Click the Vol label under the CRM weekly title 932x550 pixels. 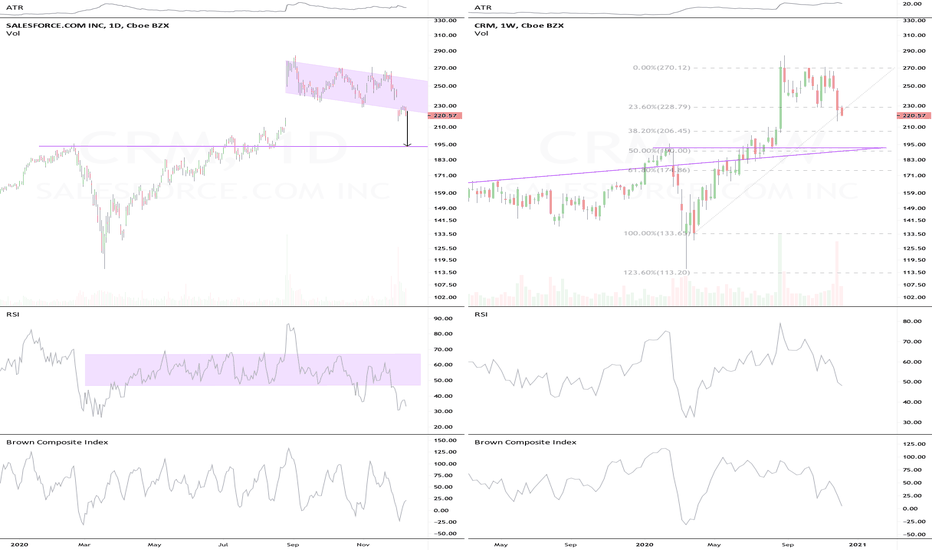(481, 33)
